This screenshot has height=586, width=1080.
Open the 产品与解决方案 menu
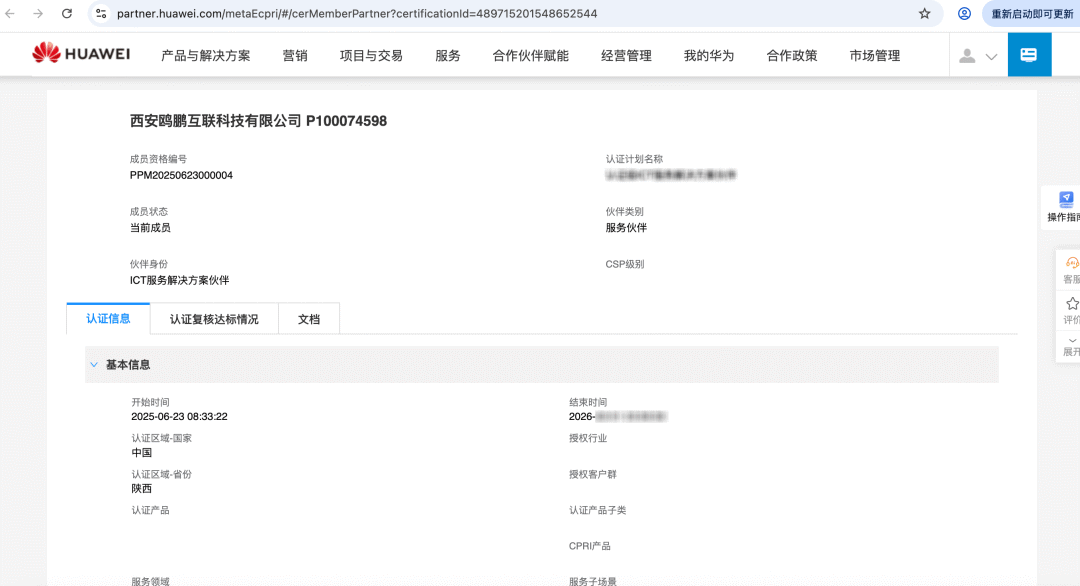[x=206, y=56]
